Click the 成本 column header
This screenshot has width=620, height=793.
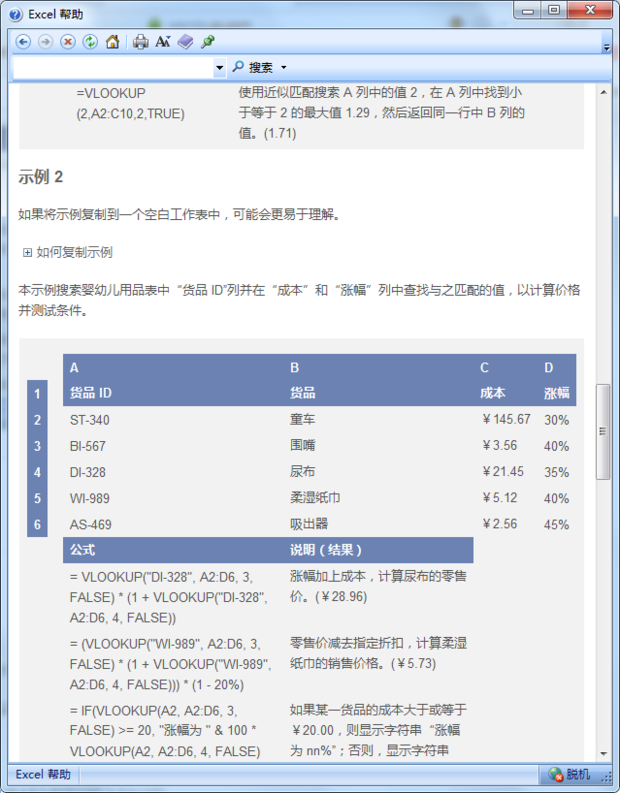pos(493,393)
